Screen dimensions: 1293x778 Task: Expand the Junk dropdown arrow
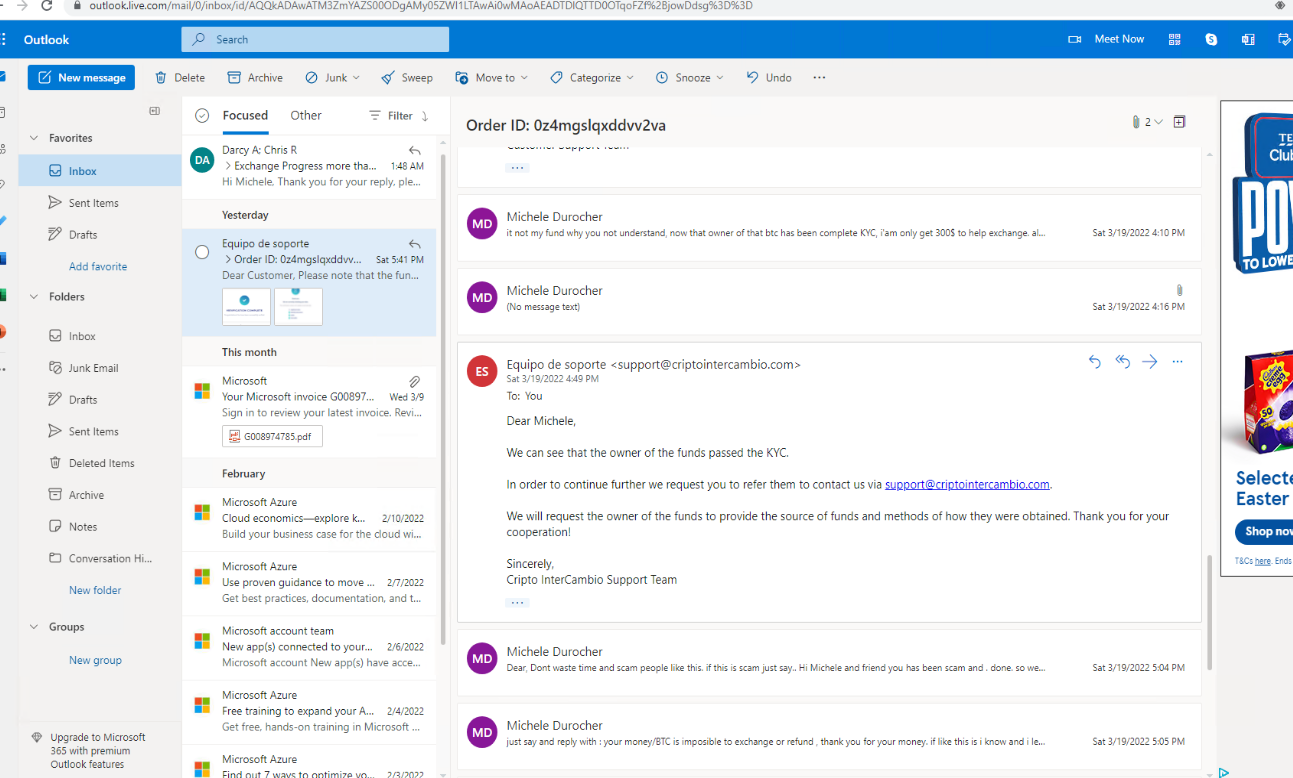click(x=357, y=78)
